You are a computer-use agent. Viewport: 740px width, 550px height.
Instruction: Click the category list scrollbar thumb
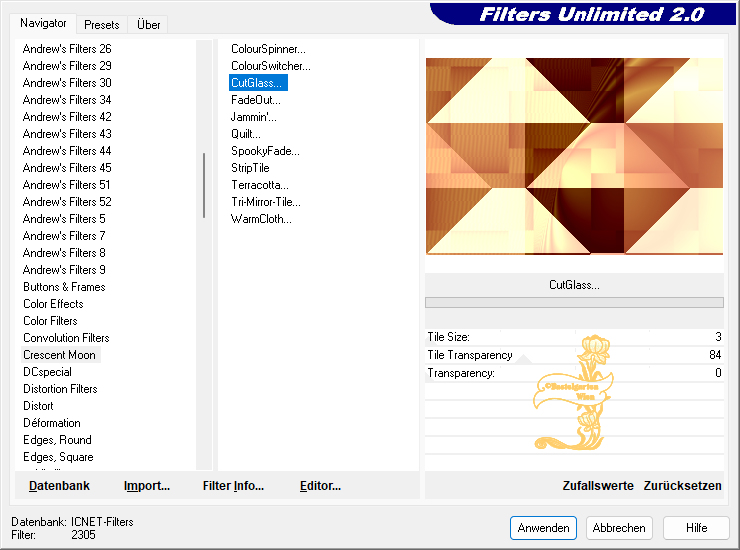pos(204,185)
